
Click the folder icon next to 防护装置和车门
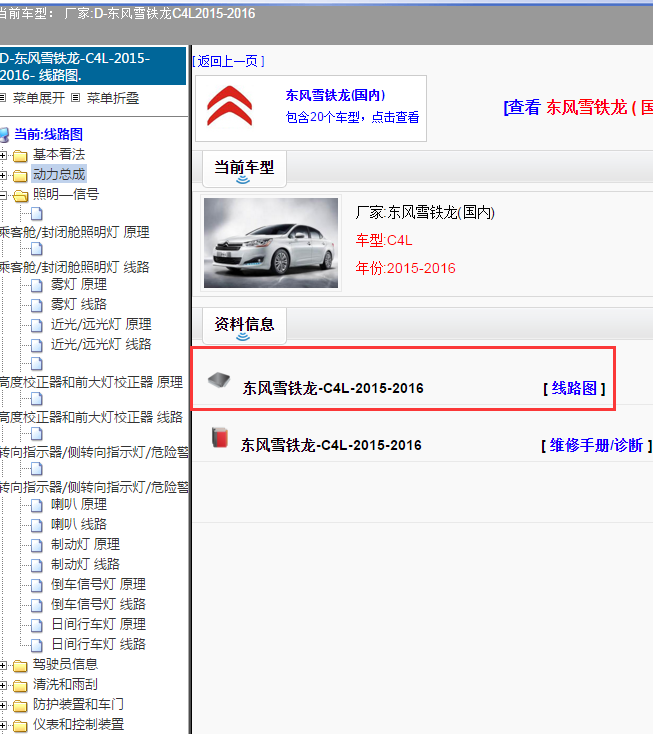coord(20,705)
